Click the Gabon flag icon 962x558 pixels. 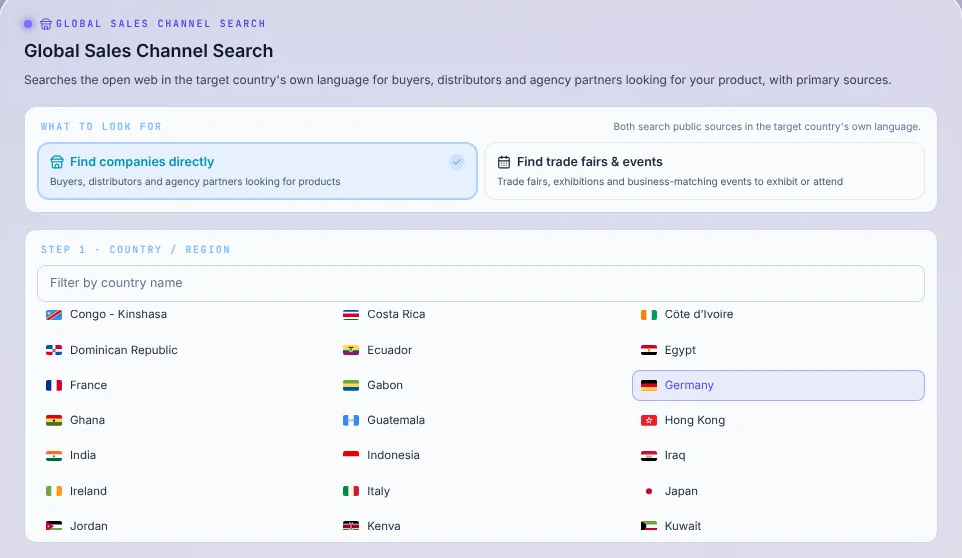click(x=351, y=385)
